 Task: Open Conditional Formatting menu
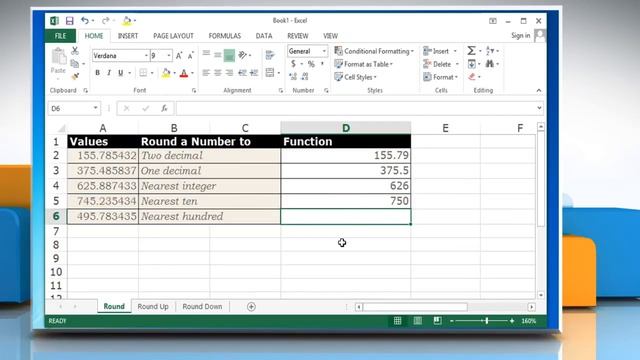[x=374, y=51]
